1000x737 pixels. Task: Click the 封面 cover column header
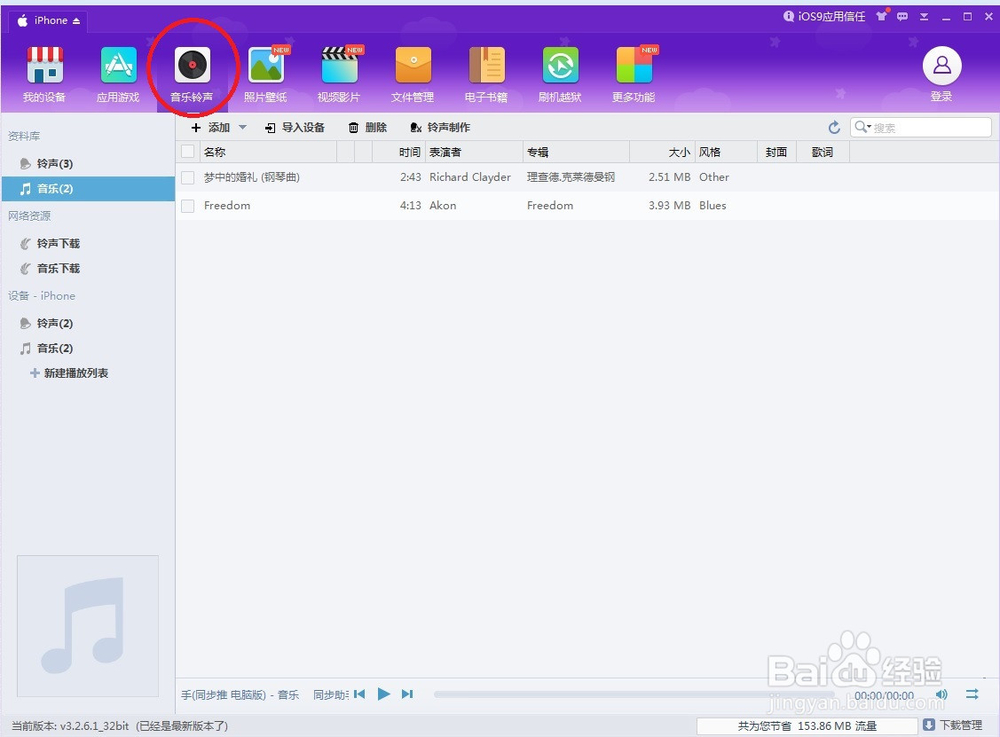[777, 152]
